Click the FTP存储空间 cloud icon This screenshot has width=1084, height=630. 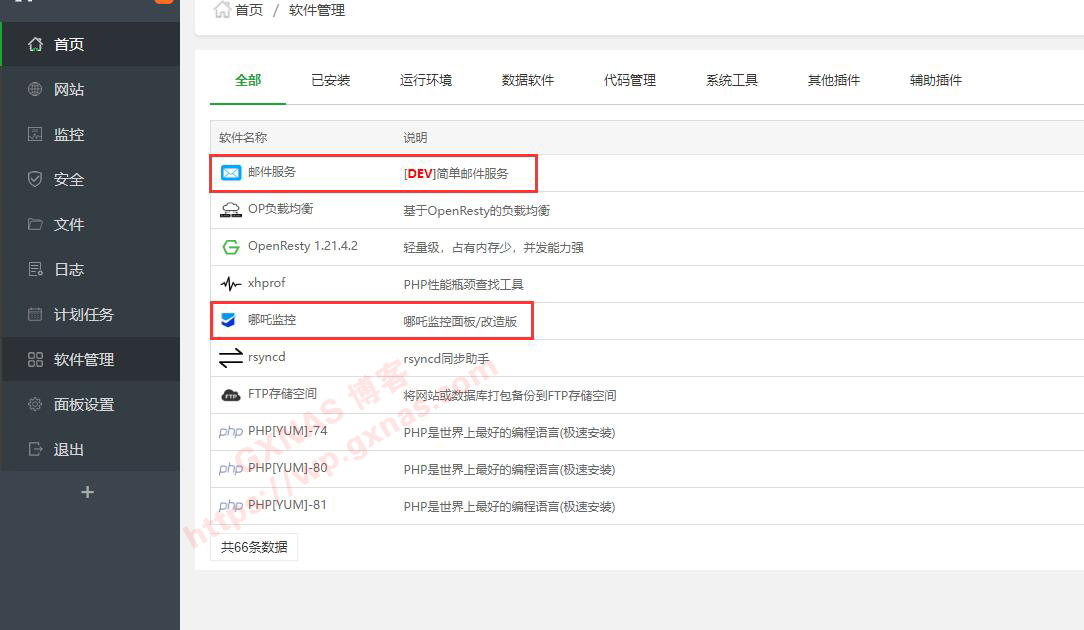click(230, 395)
